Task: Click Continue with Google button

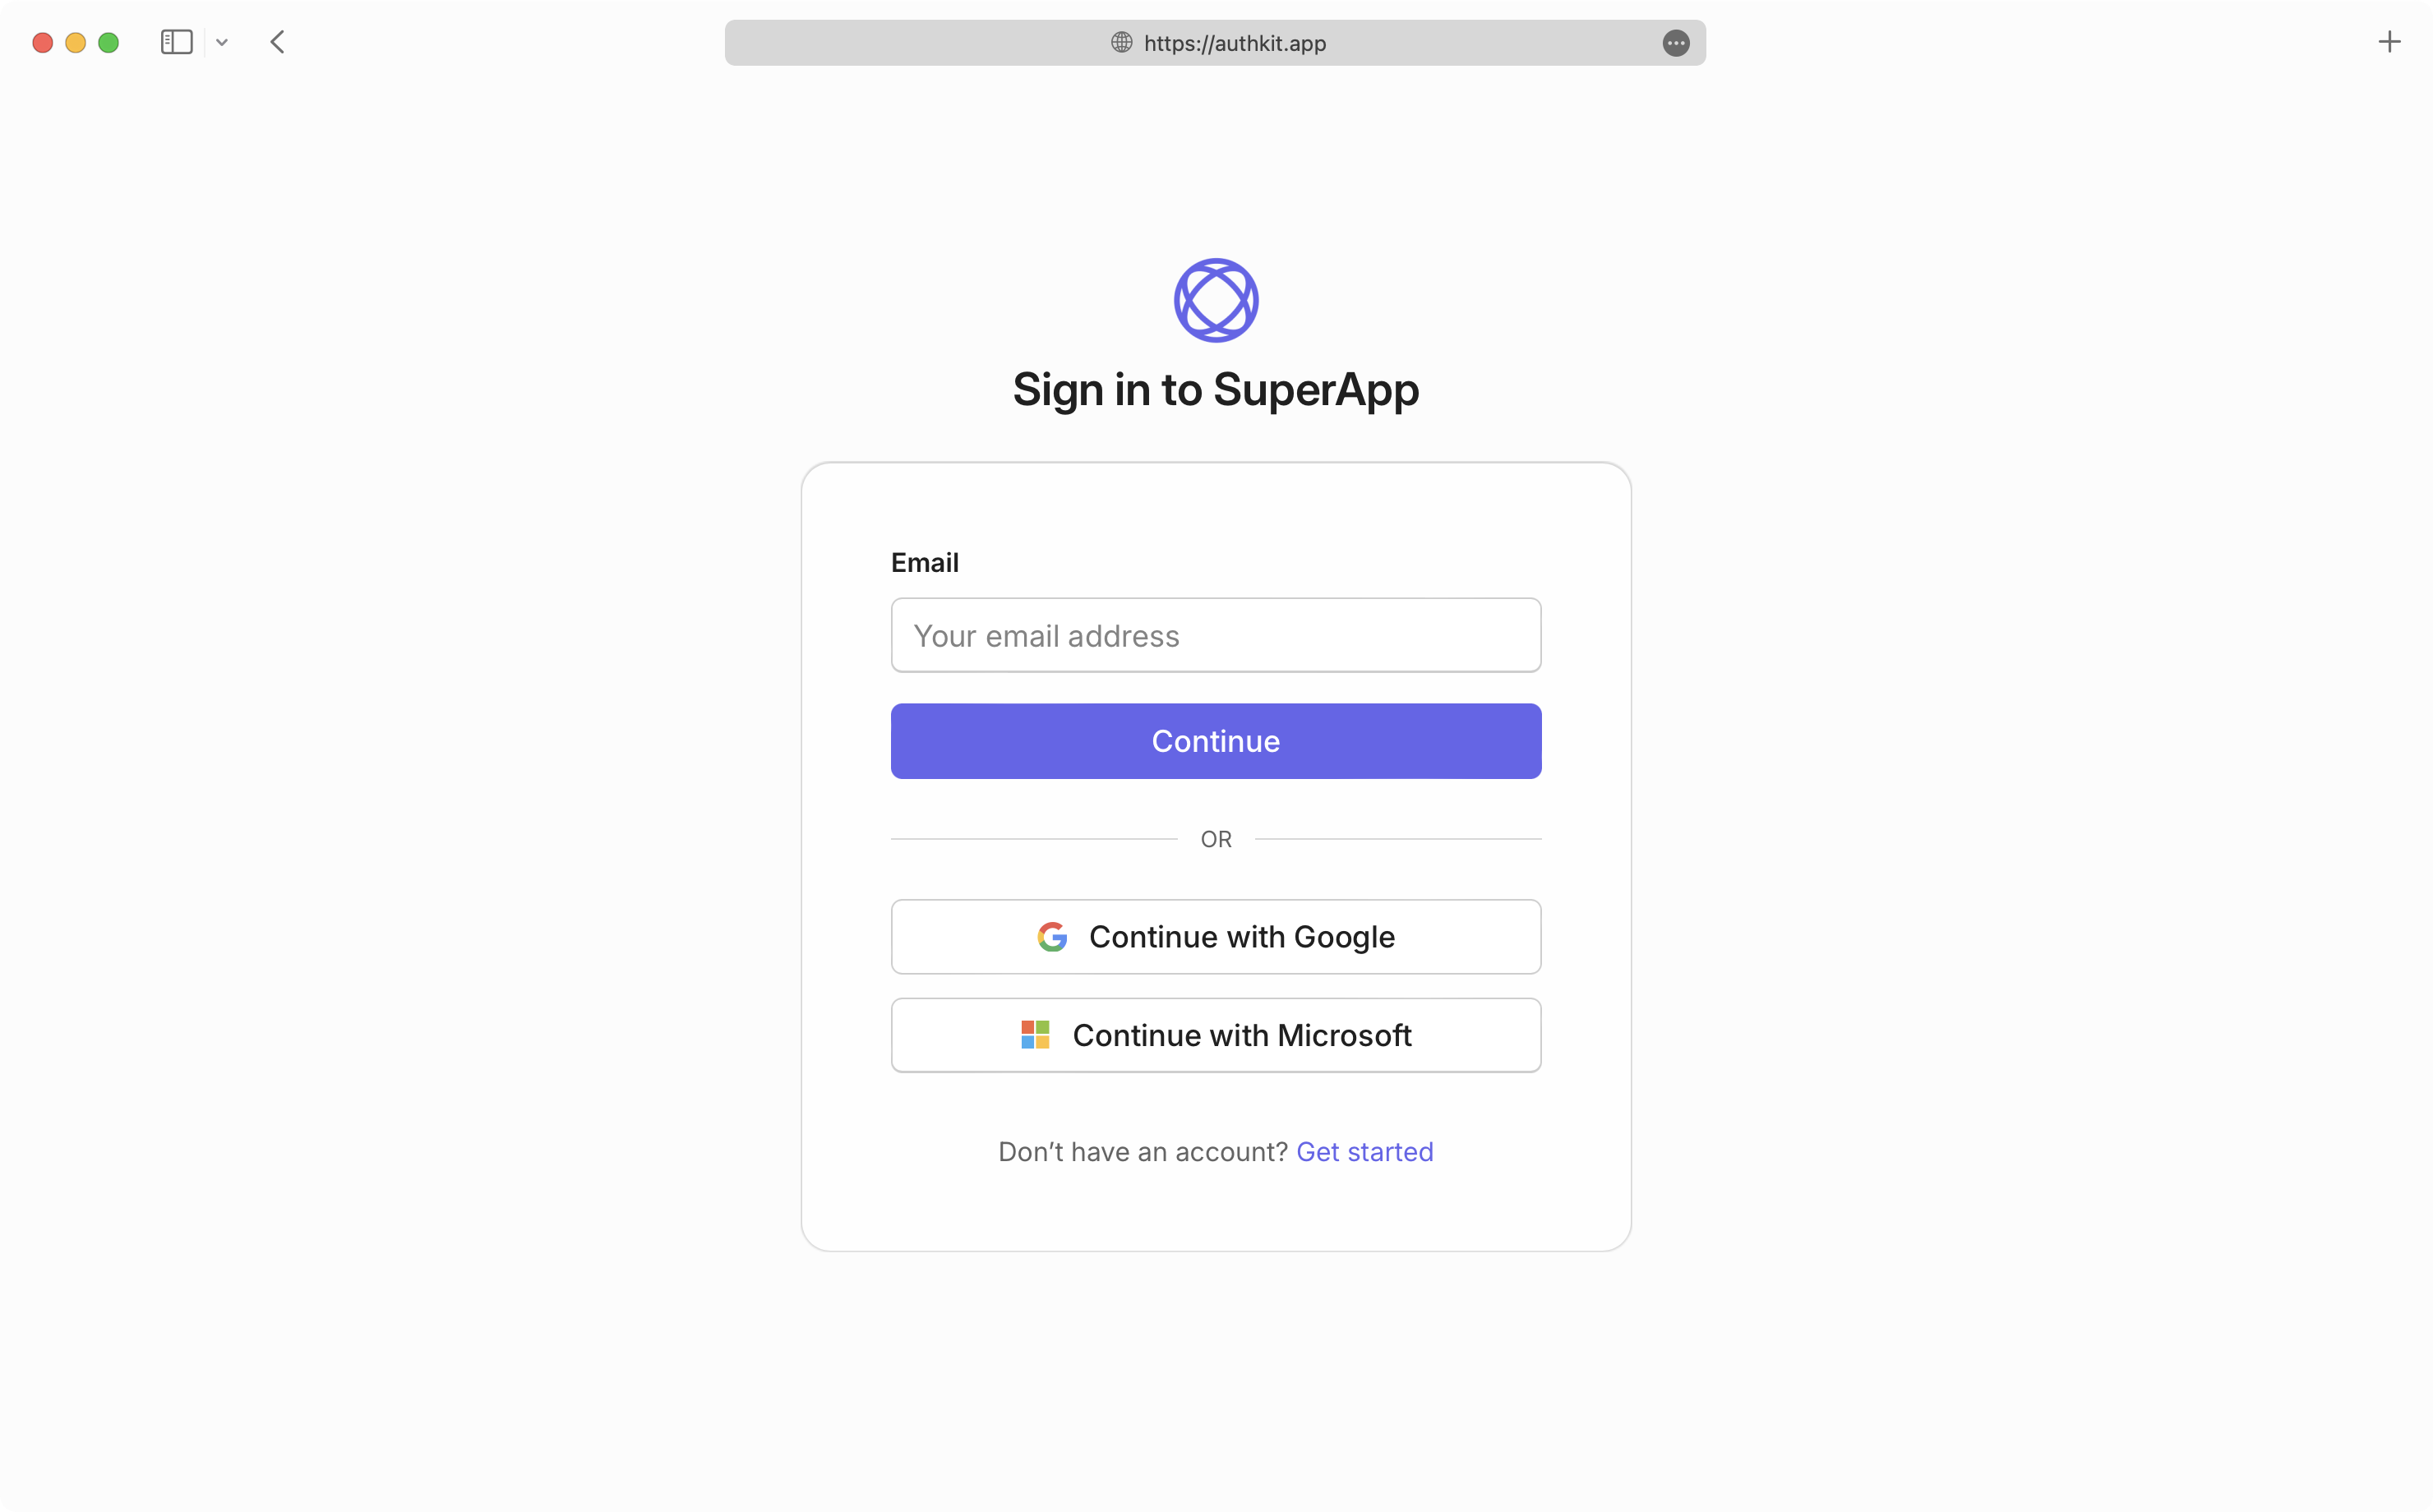Action: [1216, 937]
